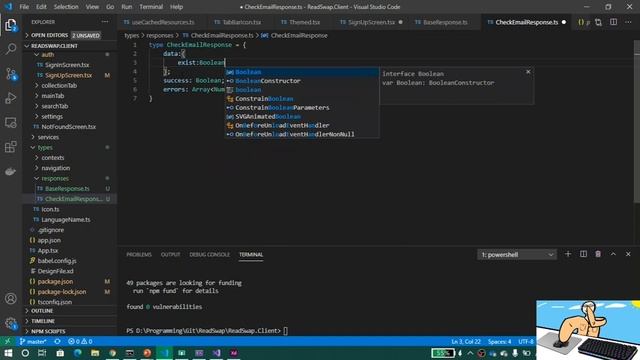Select SVGAnimatedBoolean suggestion
640x360 pixels.
tap(302, 116)
